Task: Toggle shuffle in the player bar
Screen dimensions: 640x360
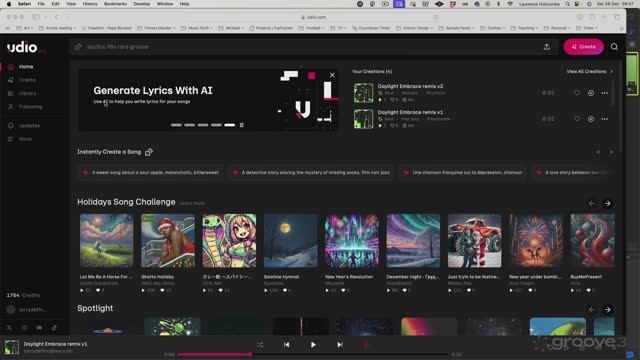Action: pos(260,345)
